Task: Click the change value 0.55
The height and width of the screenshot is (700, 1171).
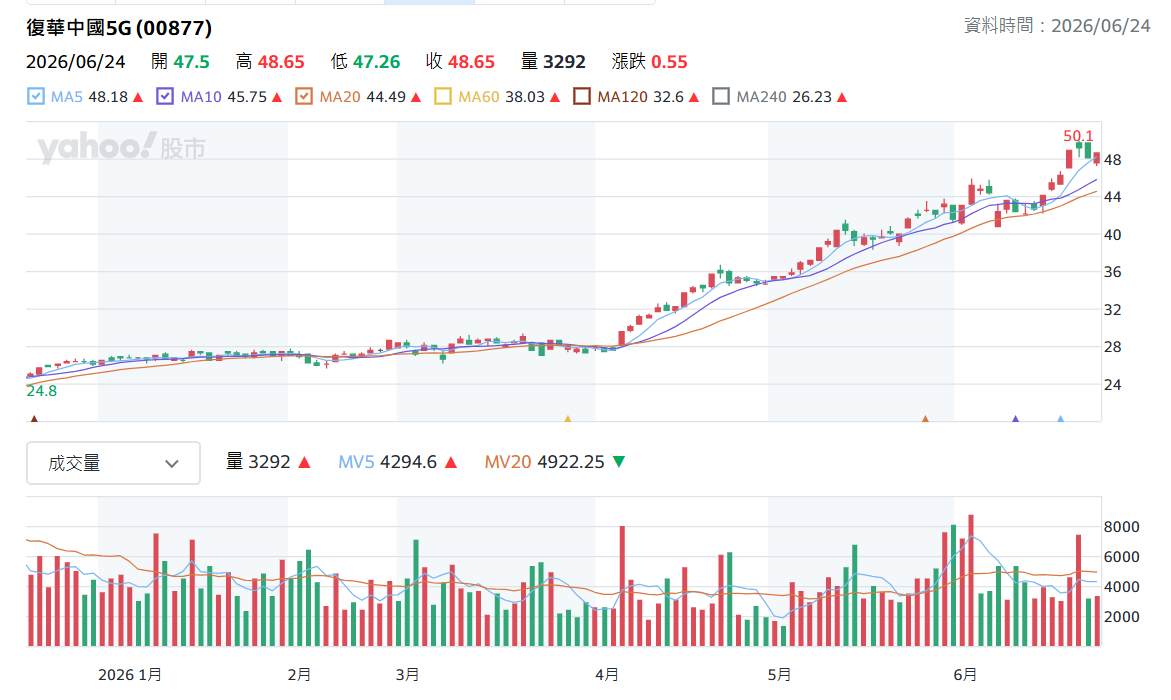Action: [668, 62]
